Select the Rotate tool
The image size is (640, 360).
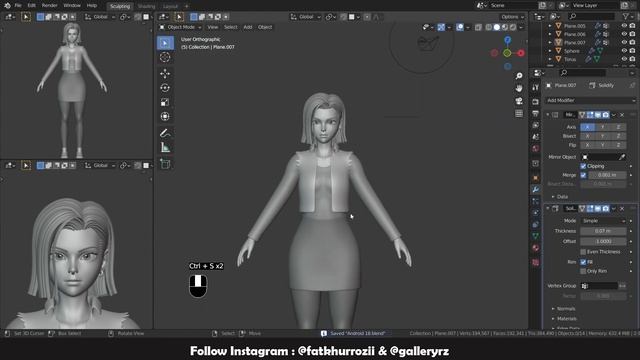165,88
